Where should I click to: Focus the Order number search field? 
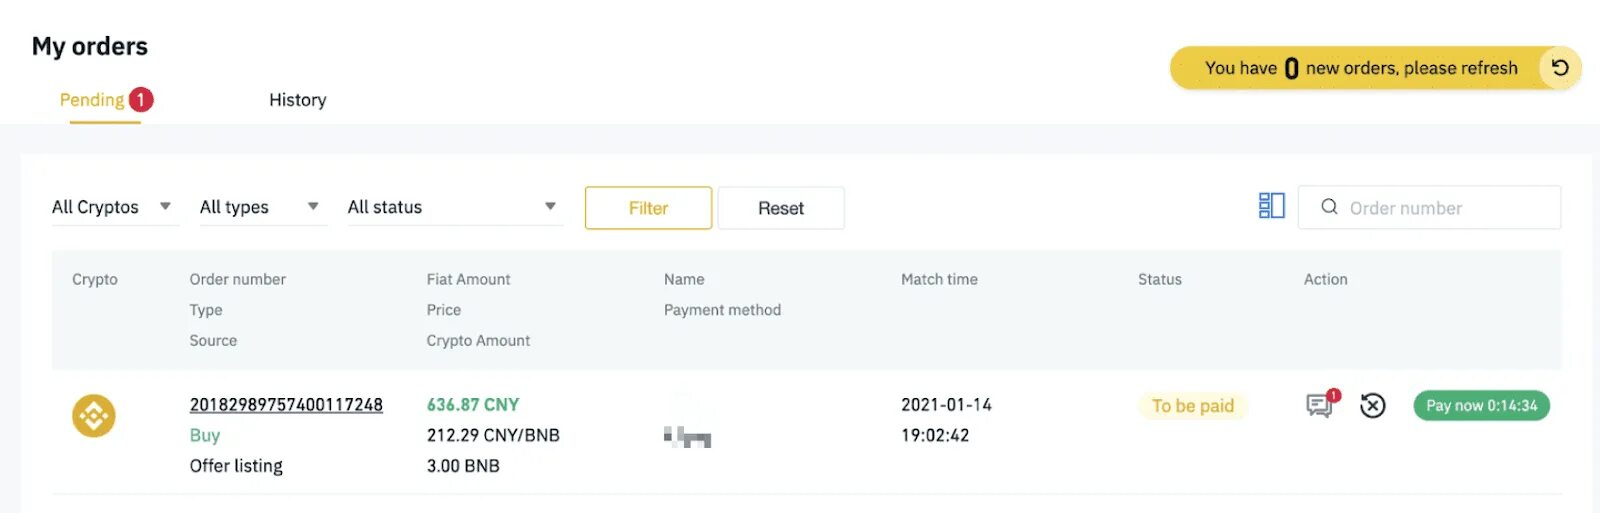(x=1429, y=207)
